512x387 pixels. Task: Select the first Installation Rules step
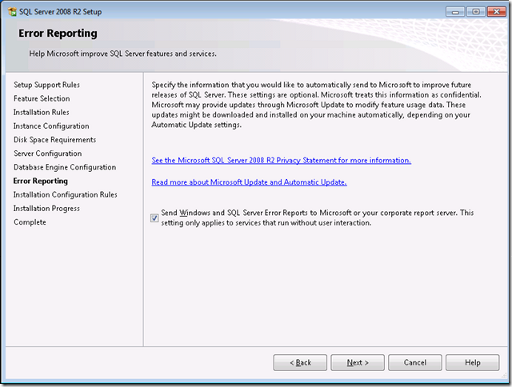[41, 112]
